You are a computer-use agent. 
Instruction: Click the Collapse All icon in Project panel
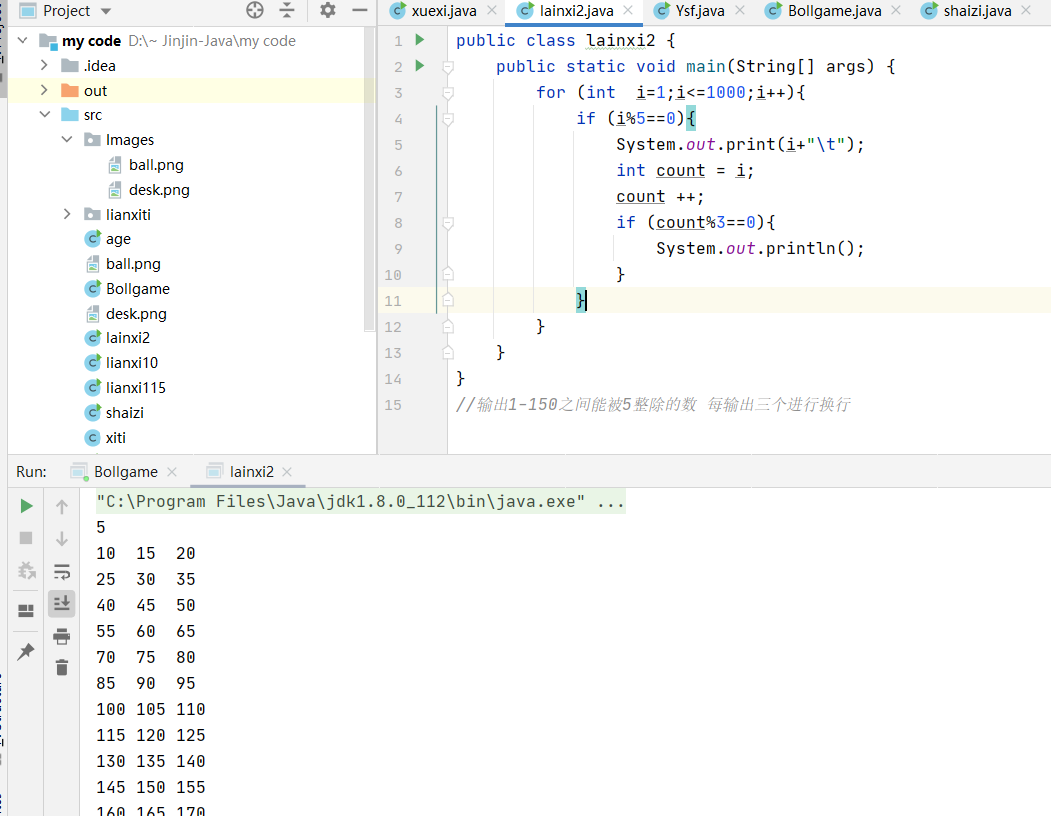point(287,10)
